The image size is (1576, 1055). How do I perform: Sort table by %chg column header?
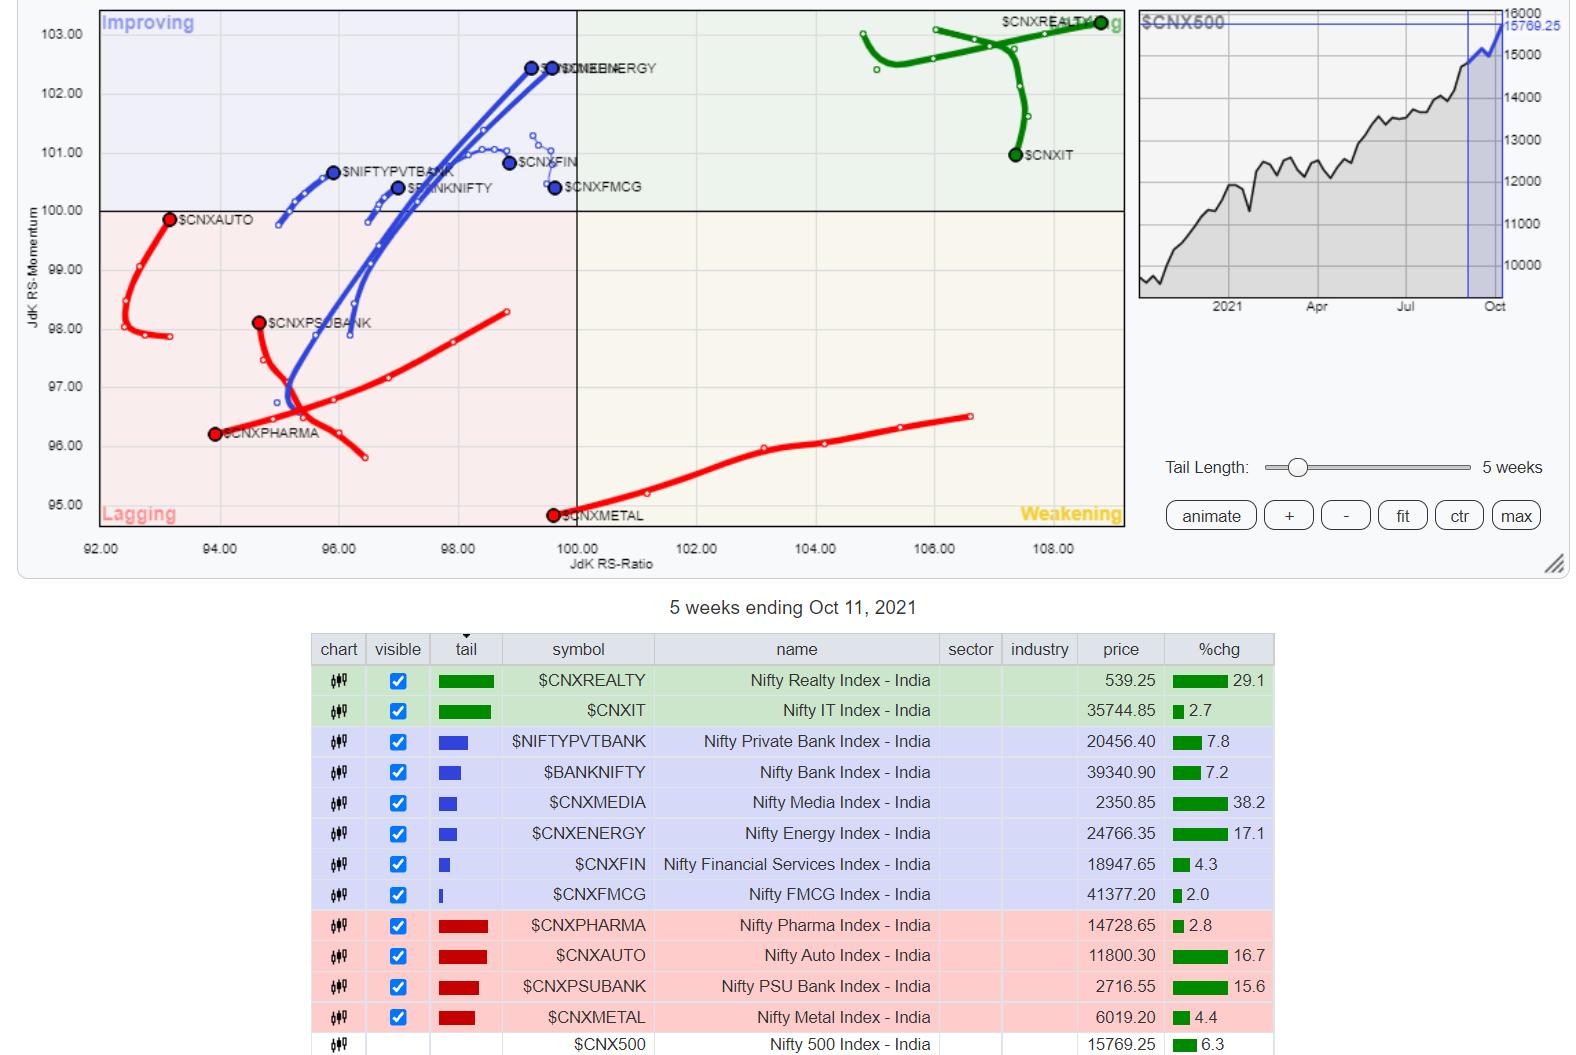pyautogui.click(x=1218, y=649)
